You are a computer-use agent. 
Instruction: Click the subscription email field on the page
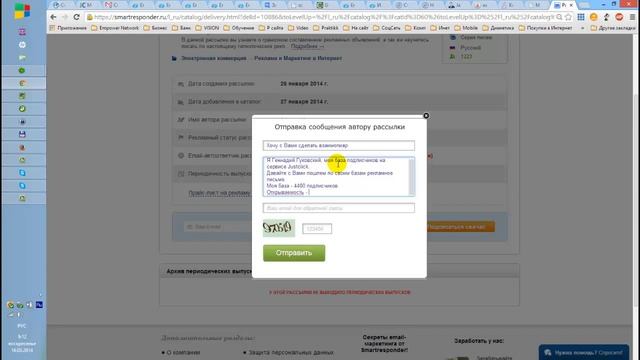coord(218,227)
